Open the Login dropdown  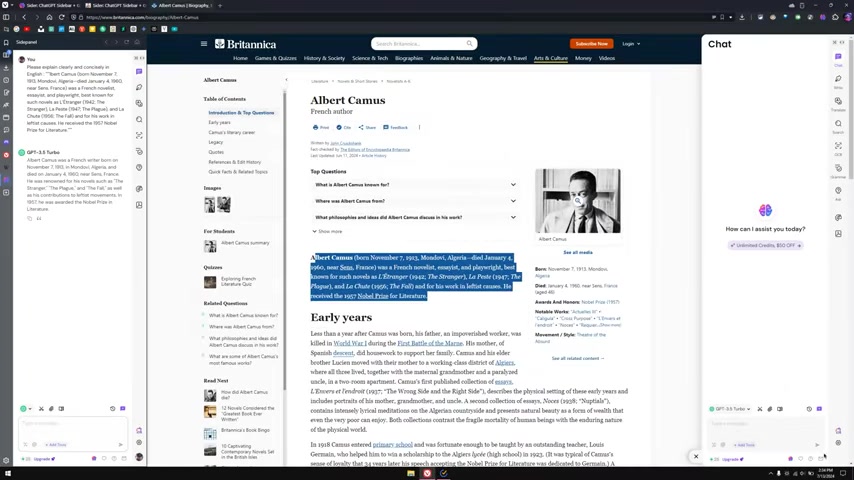630,44
